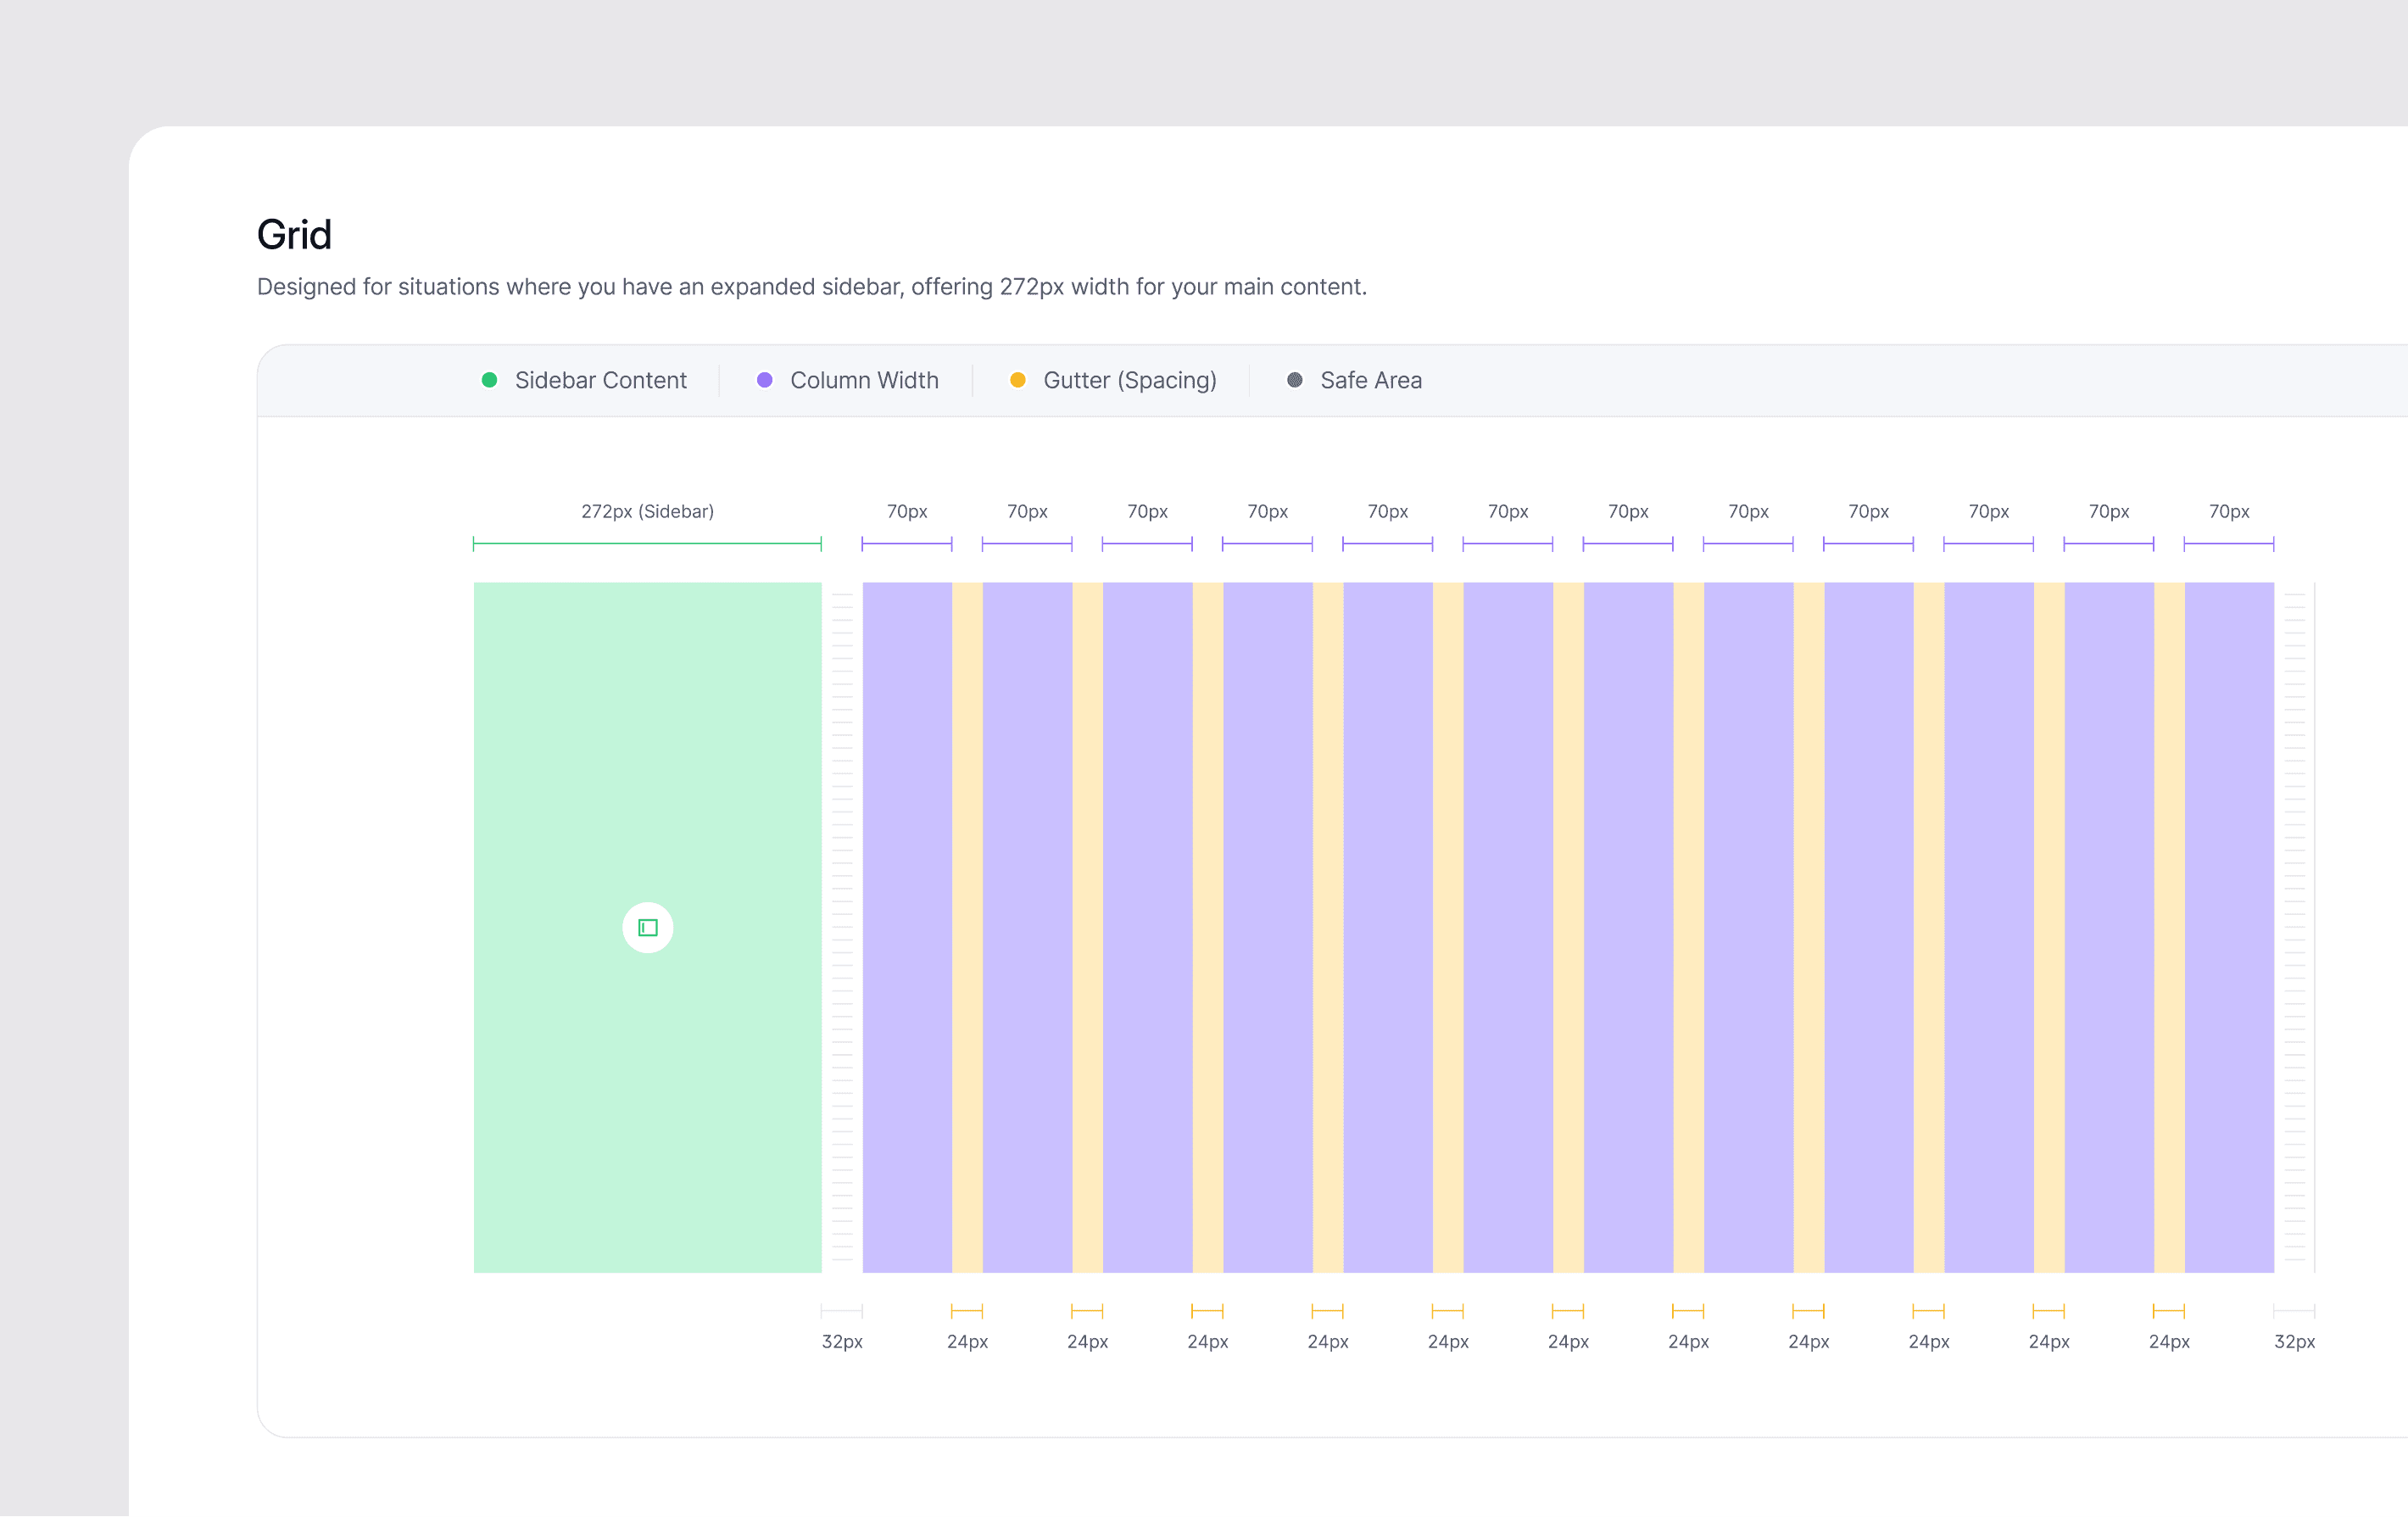Click the purple Column Width legend dot
This screenshot has width=2408, height=1517.
click(764, 380)
